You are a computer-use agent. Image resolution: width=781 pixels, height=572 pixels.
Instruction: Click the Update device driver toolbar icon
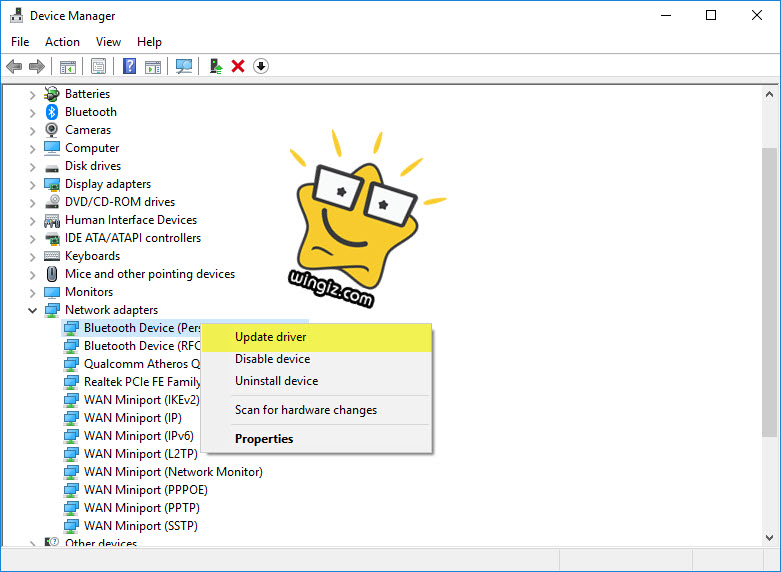pyautogui.click(x=216, y=66)
